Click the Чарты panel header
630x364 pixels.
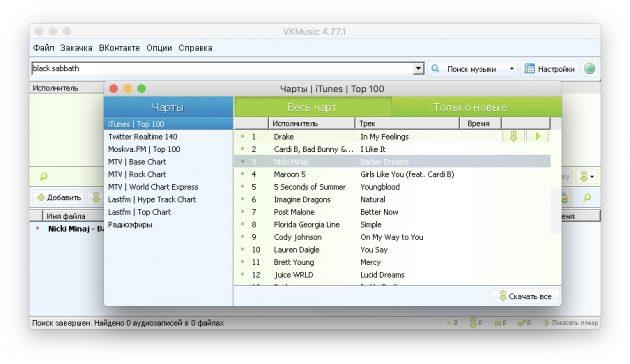pos(168,107)
